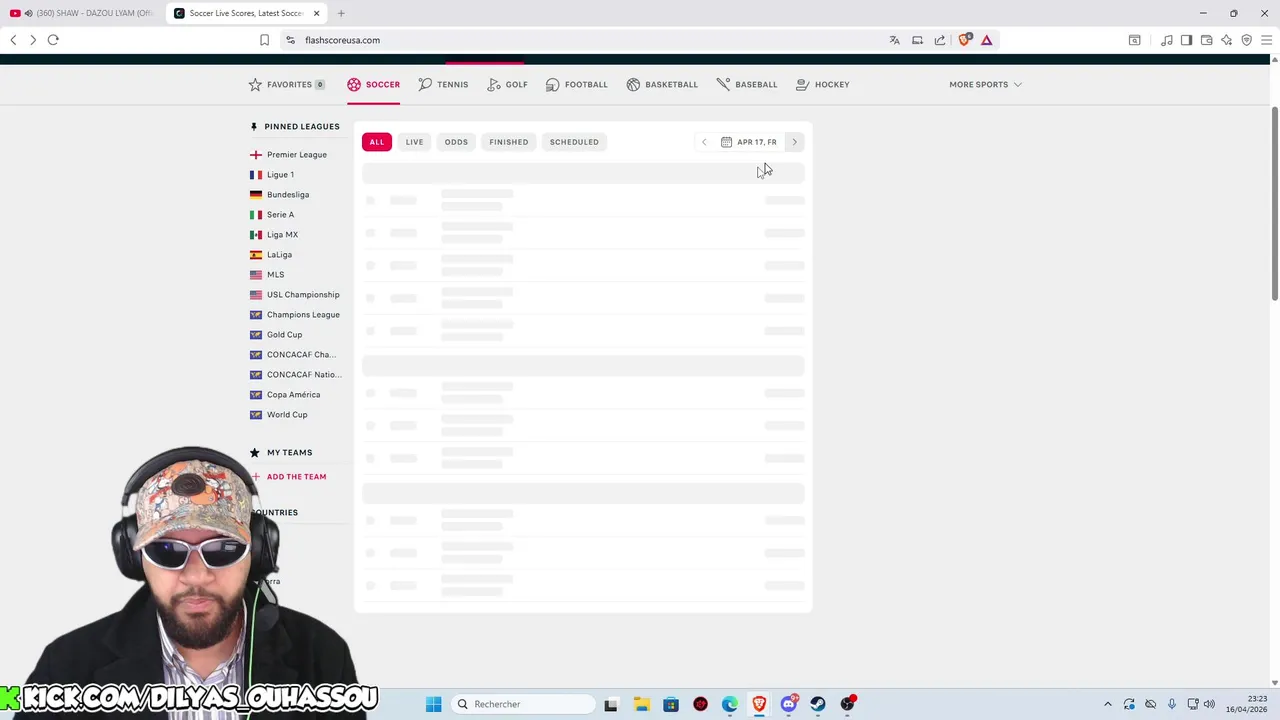Viewport: 1280px width, 720px height.
Task: Go to previous day arrow
Action: tap(704, 142)
